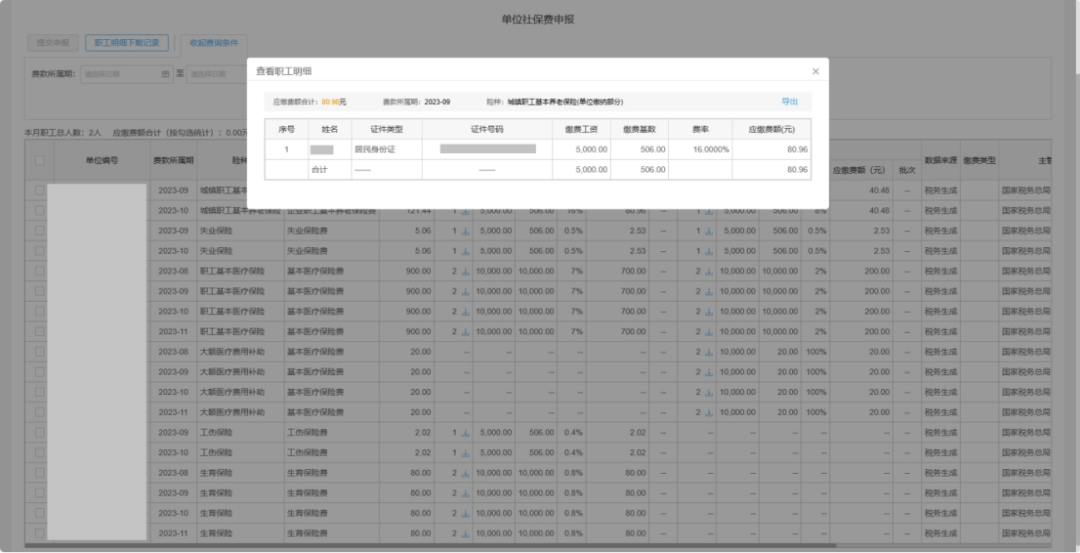
Task: Click first download icon in 2023-09 职工基本医疗保险 row
Action: point(465,291)
